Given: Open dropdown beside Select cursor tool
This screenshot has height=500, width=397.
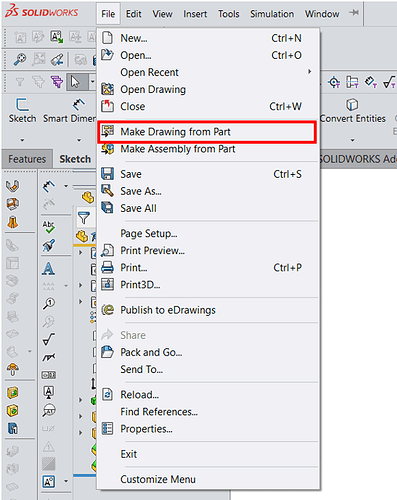Looking at the screenshot, I should point(93,82).
